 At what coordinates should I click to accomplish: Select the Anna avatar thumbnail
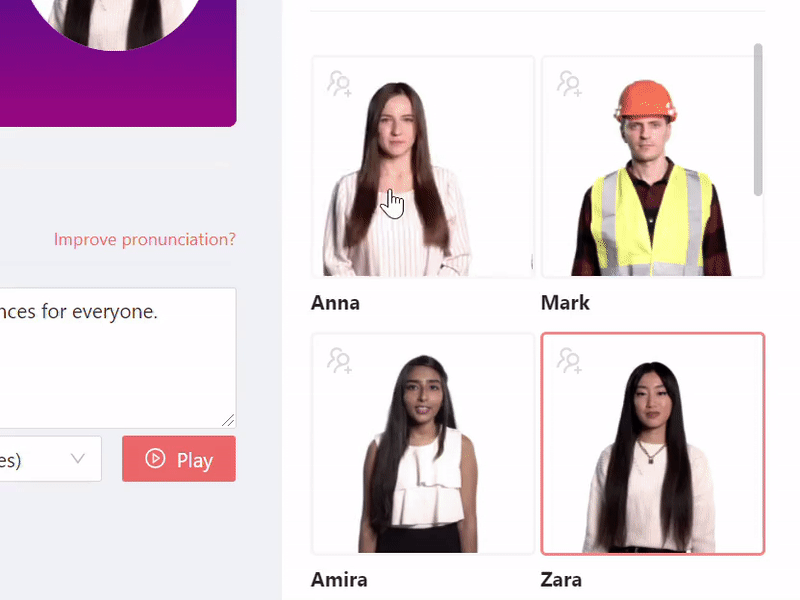(423, 166)
